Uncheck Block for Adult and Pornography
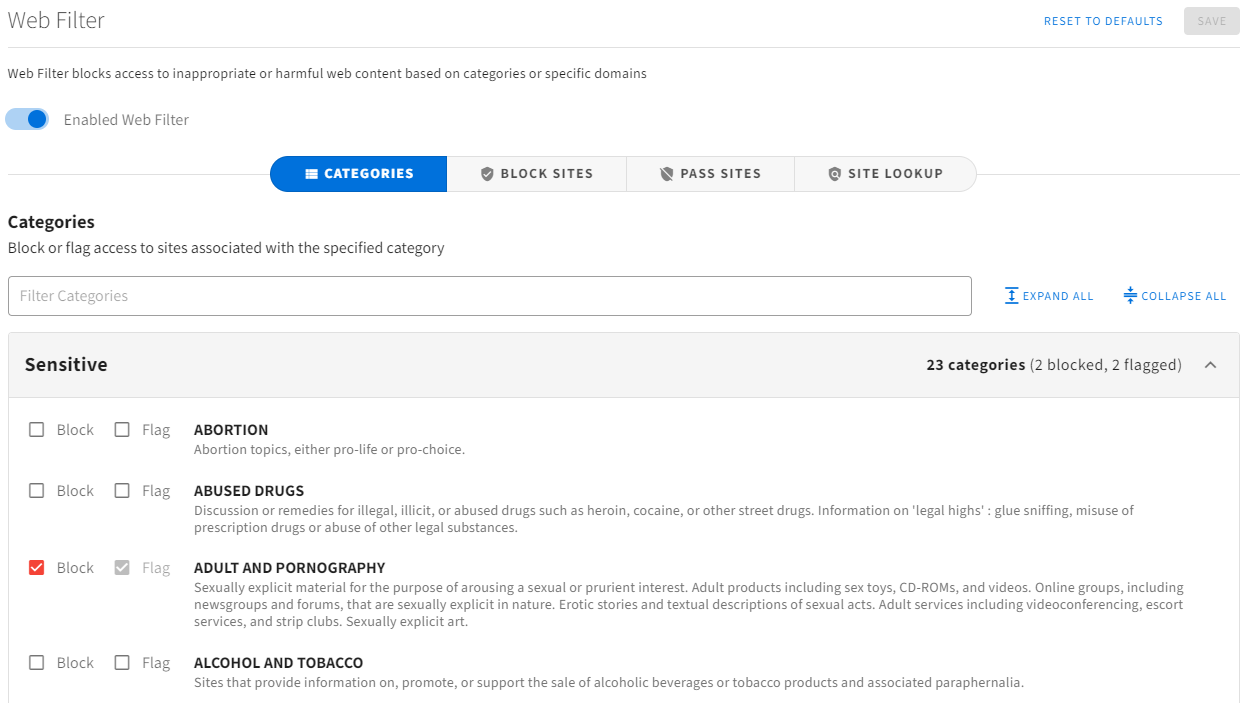This screenshot has width=1245, height=703. tap(37, 568)
